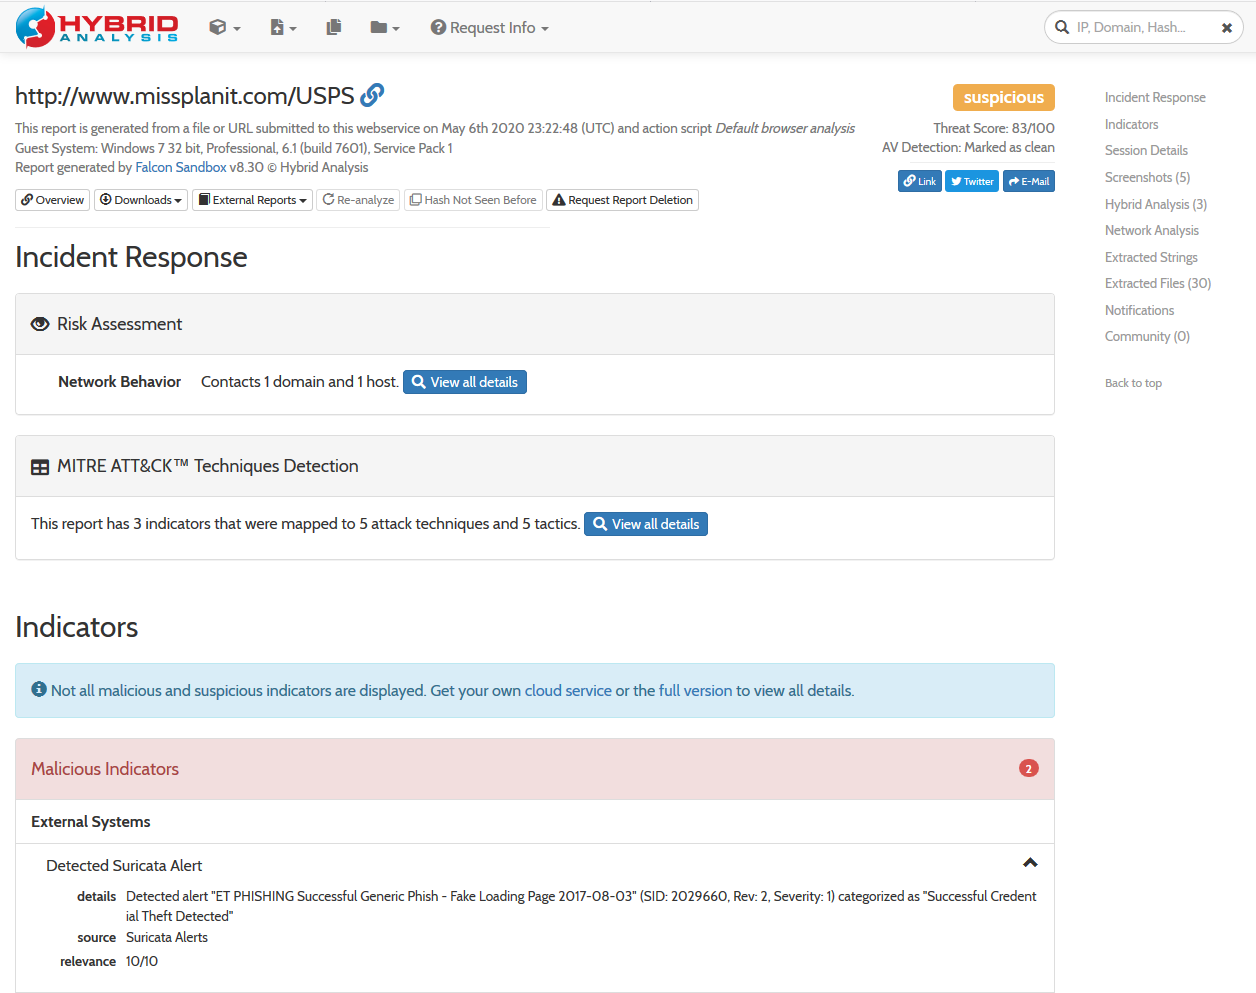Go to Hybrid Analysis (3) in sidebar
This screenshot has height=993, width=1256.
1156,204
